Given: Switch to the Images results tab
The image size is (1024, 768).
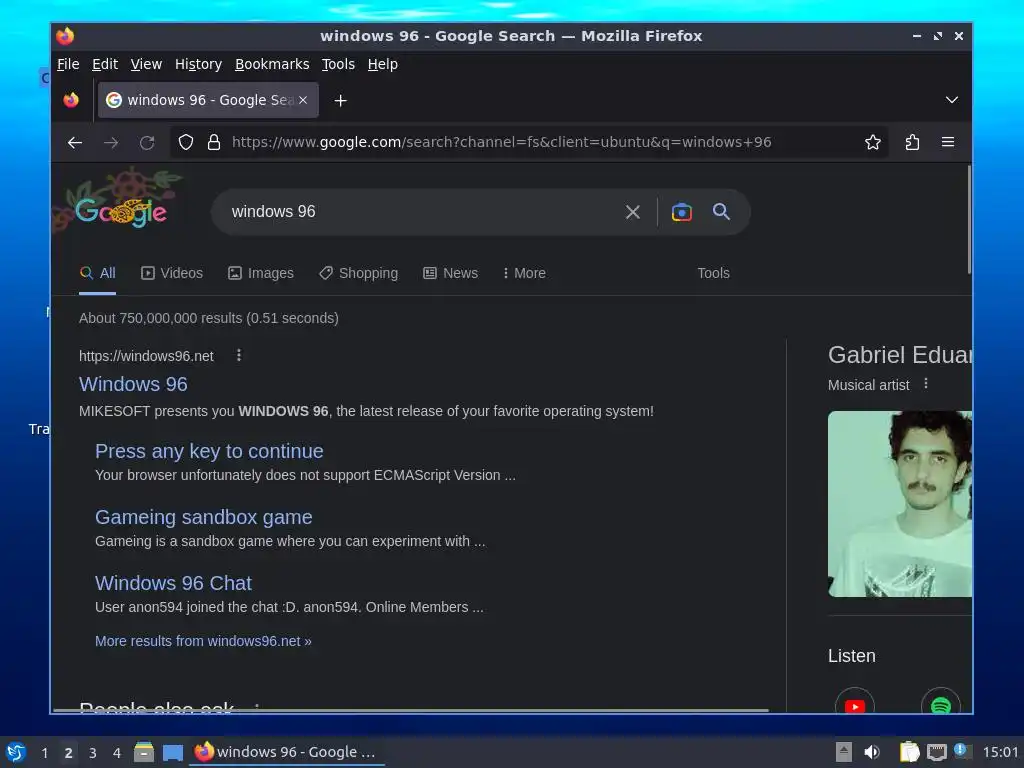Looking at the screenshot, I should pyautogui.click(x=261, y=273).
